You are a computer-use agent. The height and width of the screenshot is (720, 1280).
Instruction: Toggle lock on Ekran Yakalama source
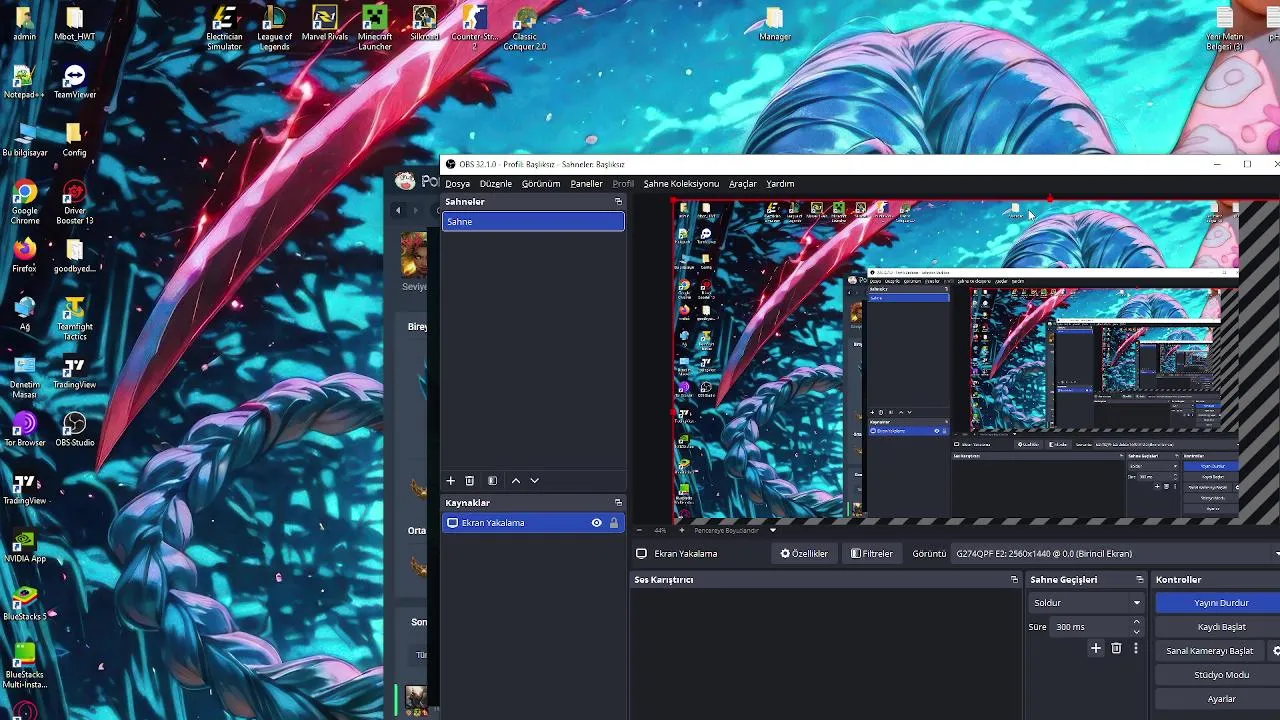click(614, 523)
